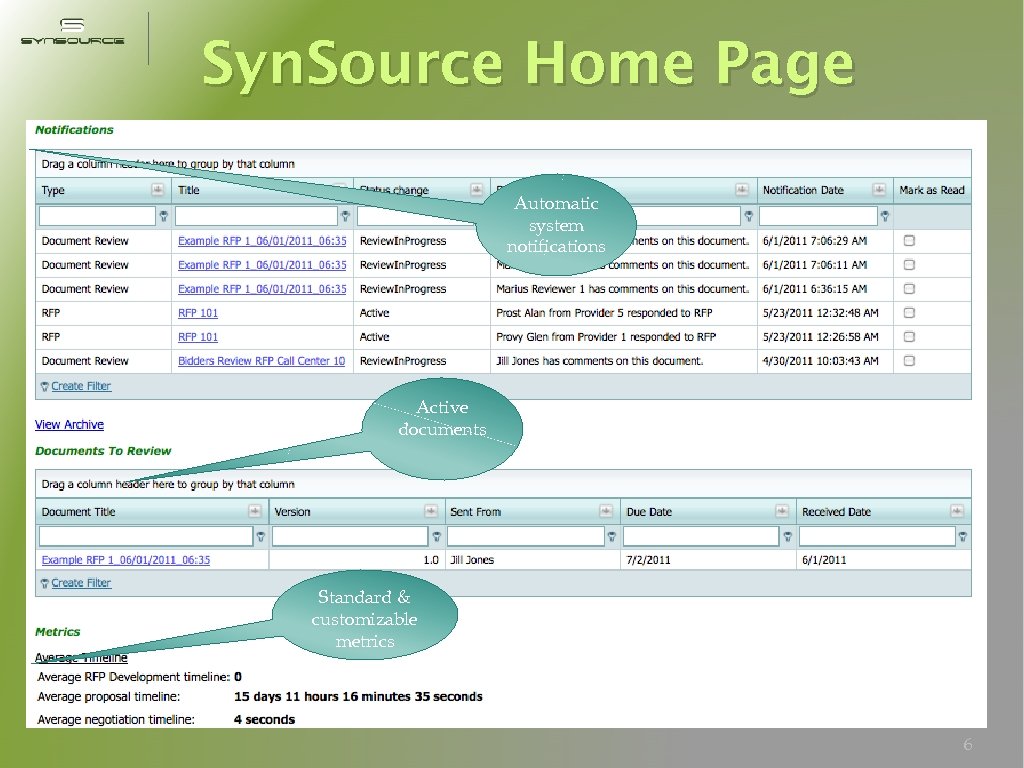Open RFP 101 link from Prost Alan row

(198, 313)
